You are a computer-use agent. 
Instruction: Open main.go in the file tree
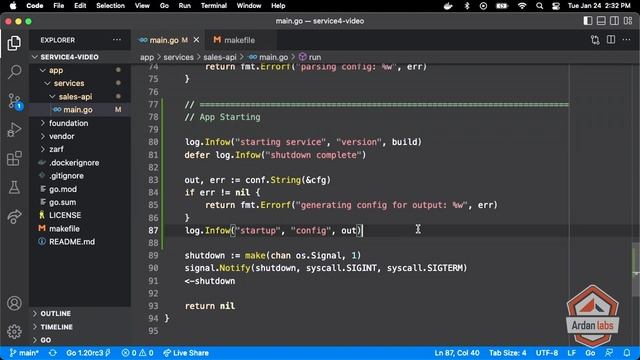click(80, 110)
